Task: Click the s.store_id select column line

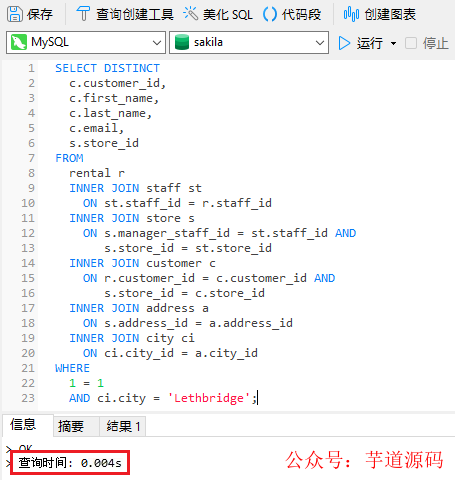Action: (104, 143)
